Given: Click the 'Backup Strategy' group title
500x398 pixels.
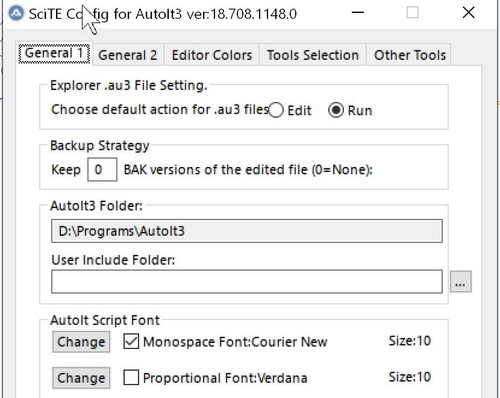Looking at the screenshot, I should pyautogui.click(x=100, y=146).
